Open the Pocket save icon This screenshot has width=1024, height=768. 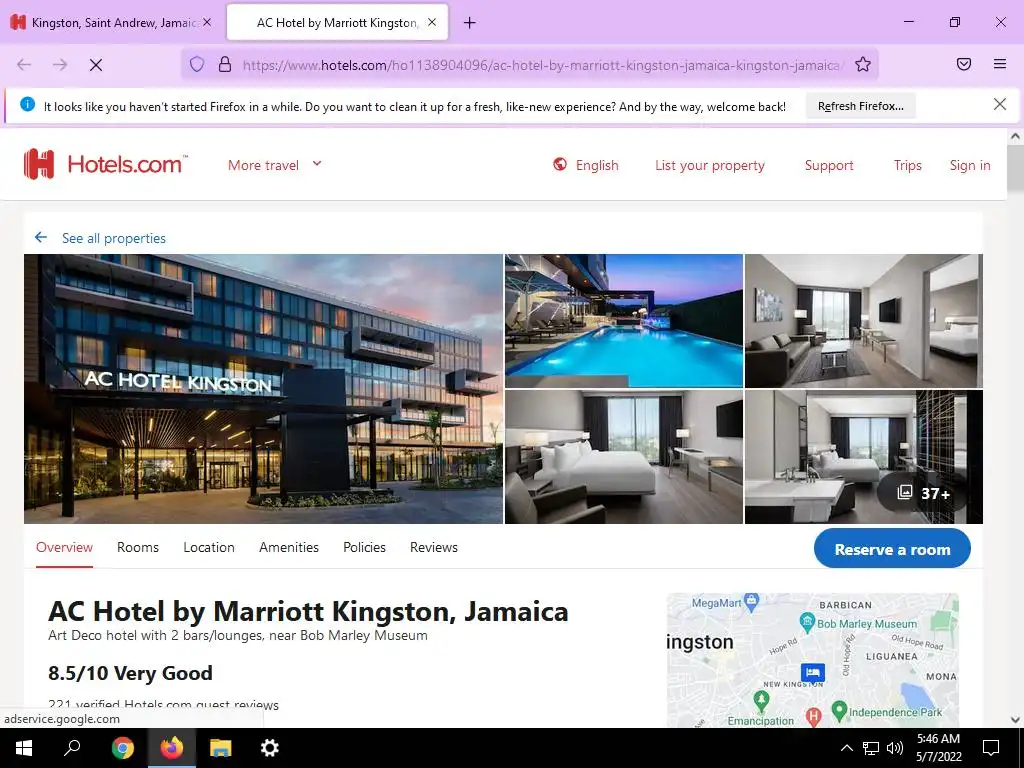coord(964,64)
